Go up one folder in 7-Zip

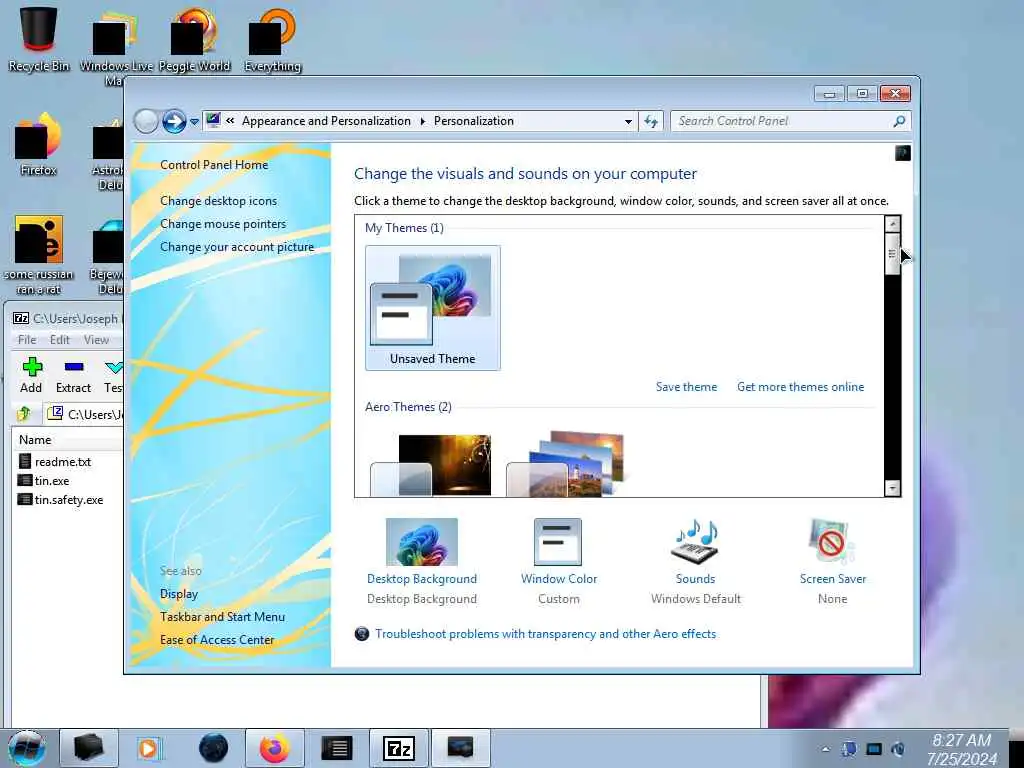(25, 413)
